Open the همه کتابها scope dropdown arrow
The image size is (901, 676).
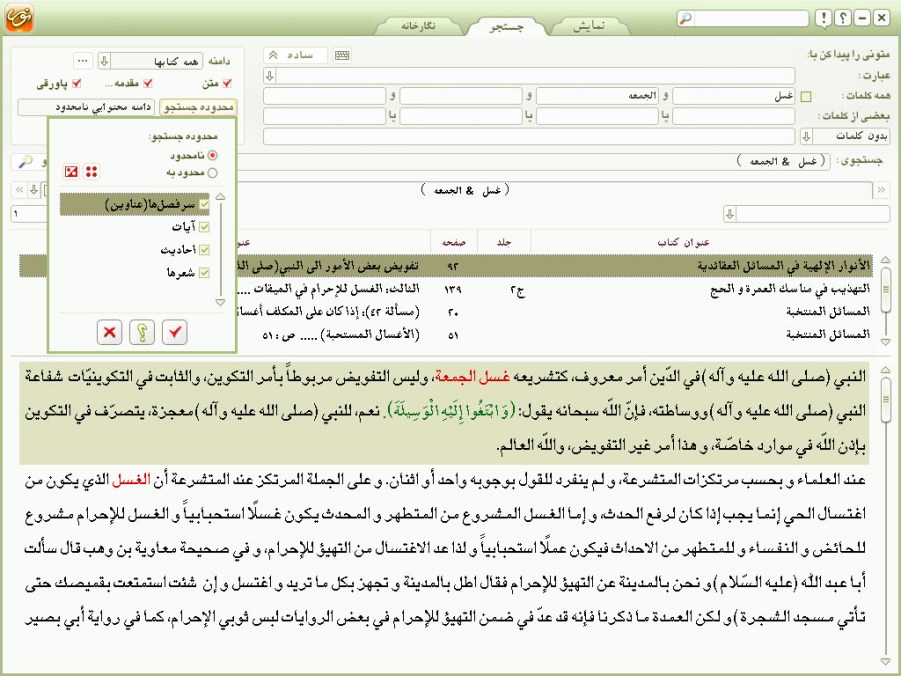tap(104, 60)
